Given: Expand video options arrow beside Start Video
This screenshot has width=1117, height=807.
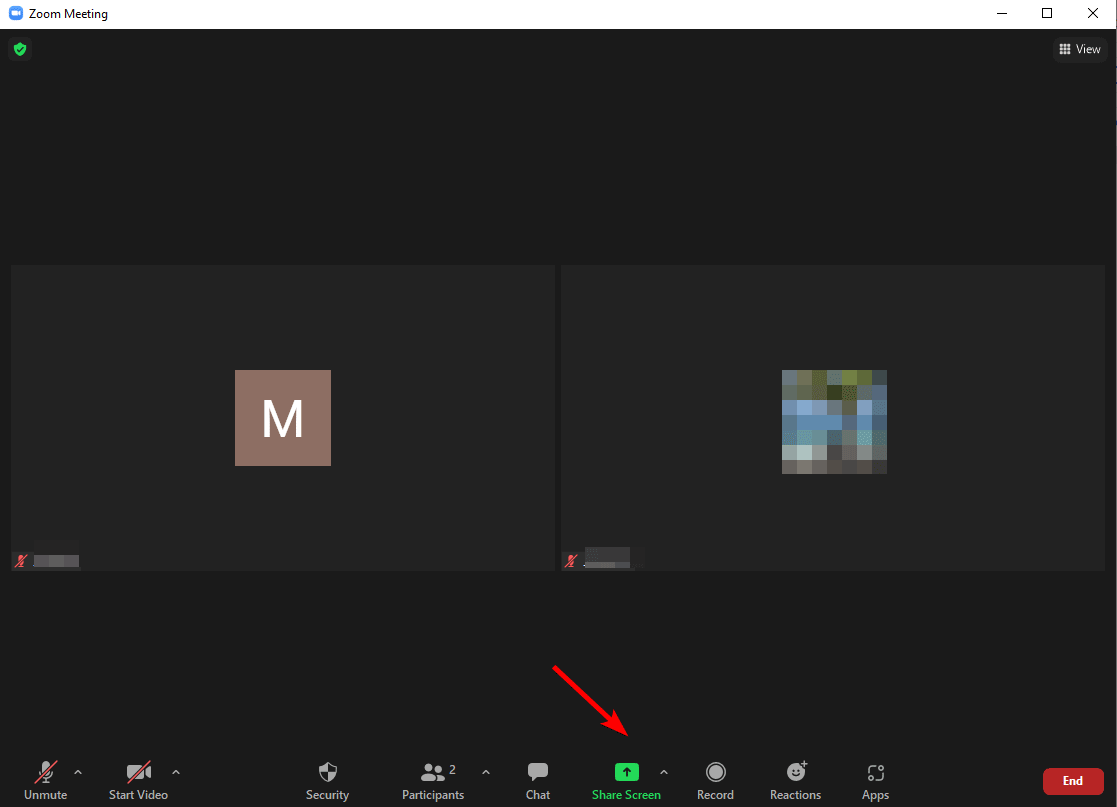Looking at the screenshot, I should [x=176, y=772].
